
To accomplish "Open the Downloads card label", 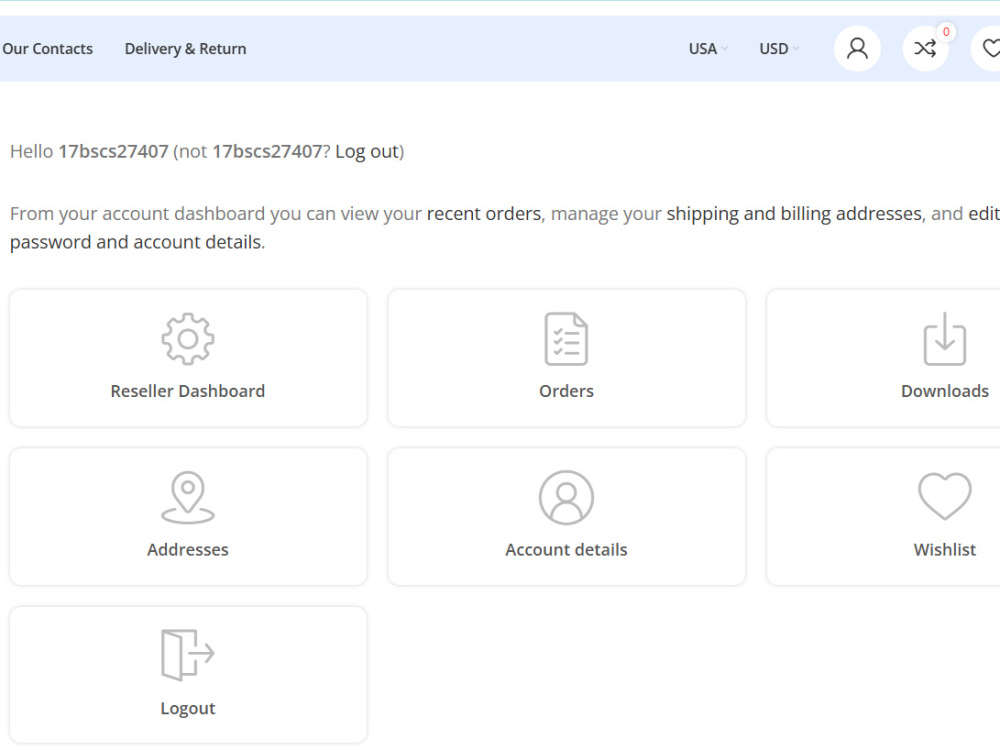I will coord(945,391).
